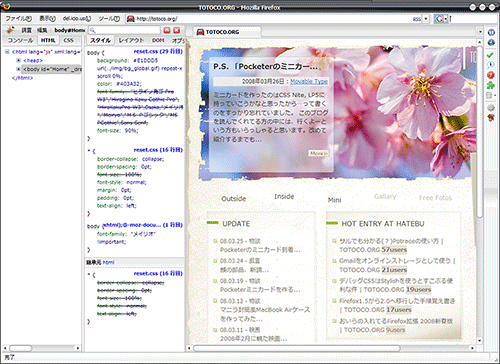Open the tab list dropdown arrow

480,32
